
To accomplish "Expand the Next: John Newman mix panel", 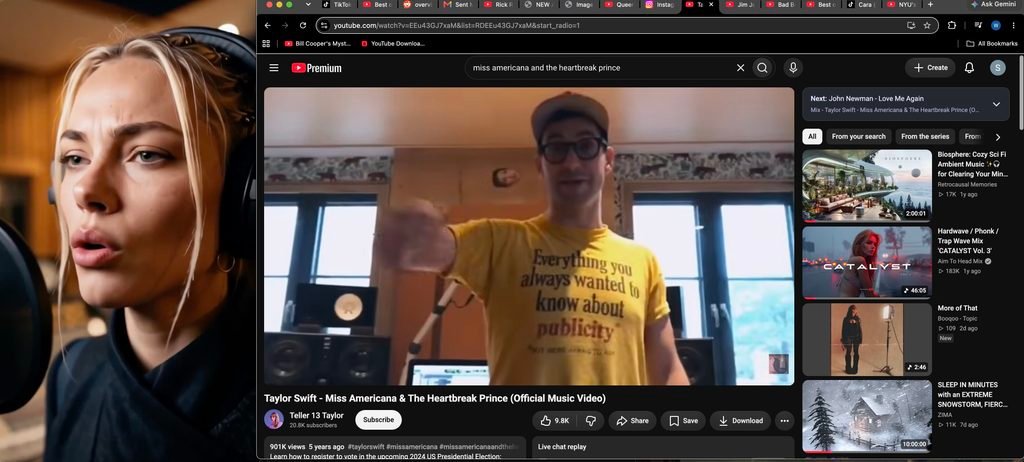I will point(996,104).
